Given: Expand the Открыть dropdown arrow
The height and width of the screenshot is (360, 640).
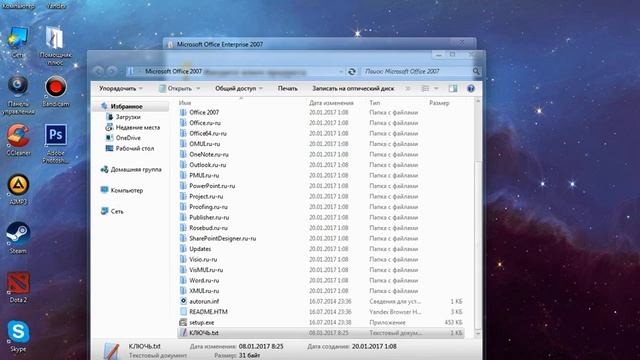Looking at the screenshot, I should point(198,89).
